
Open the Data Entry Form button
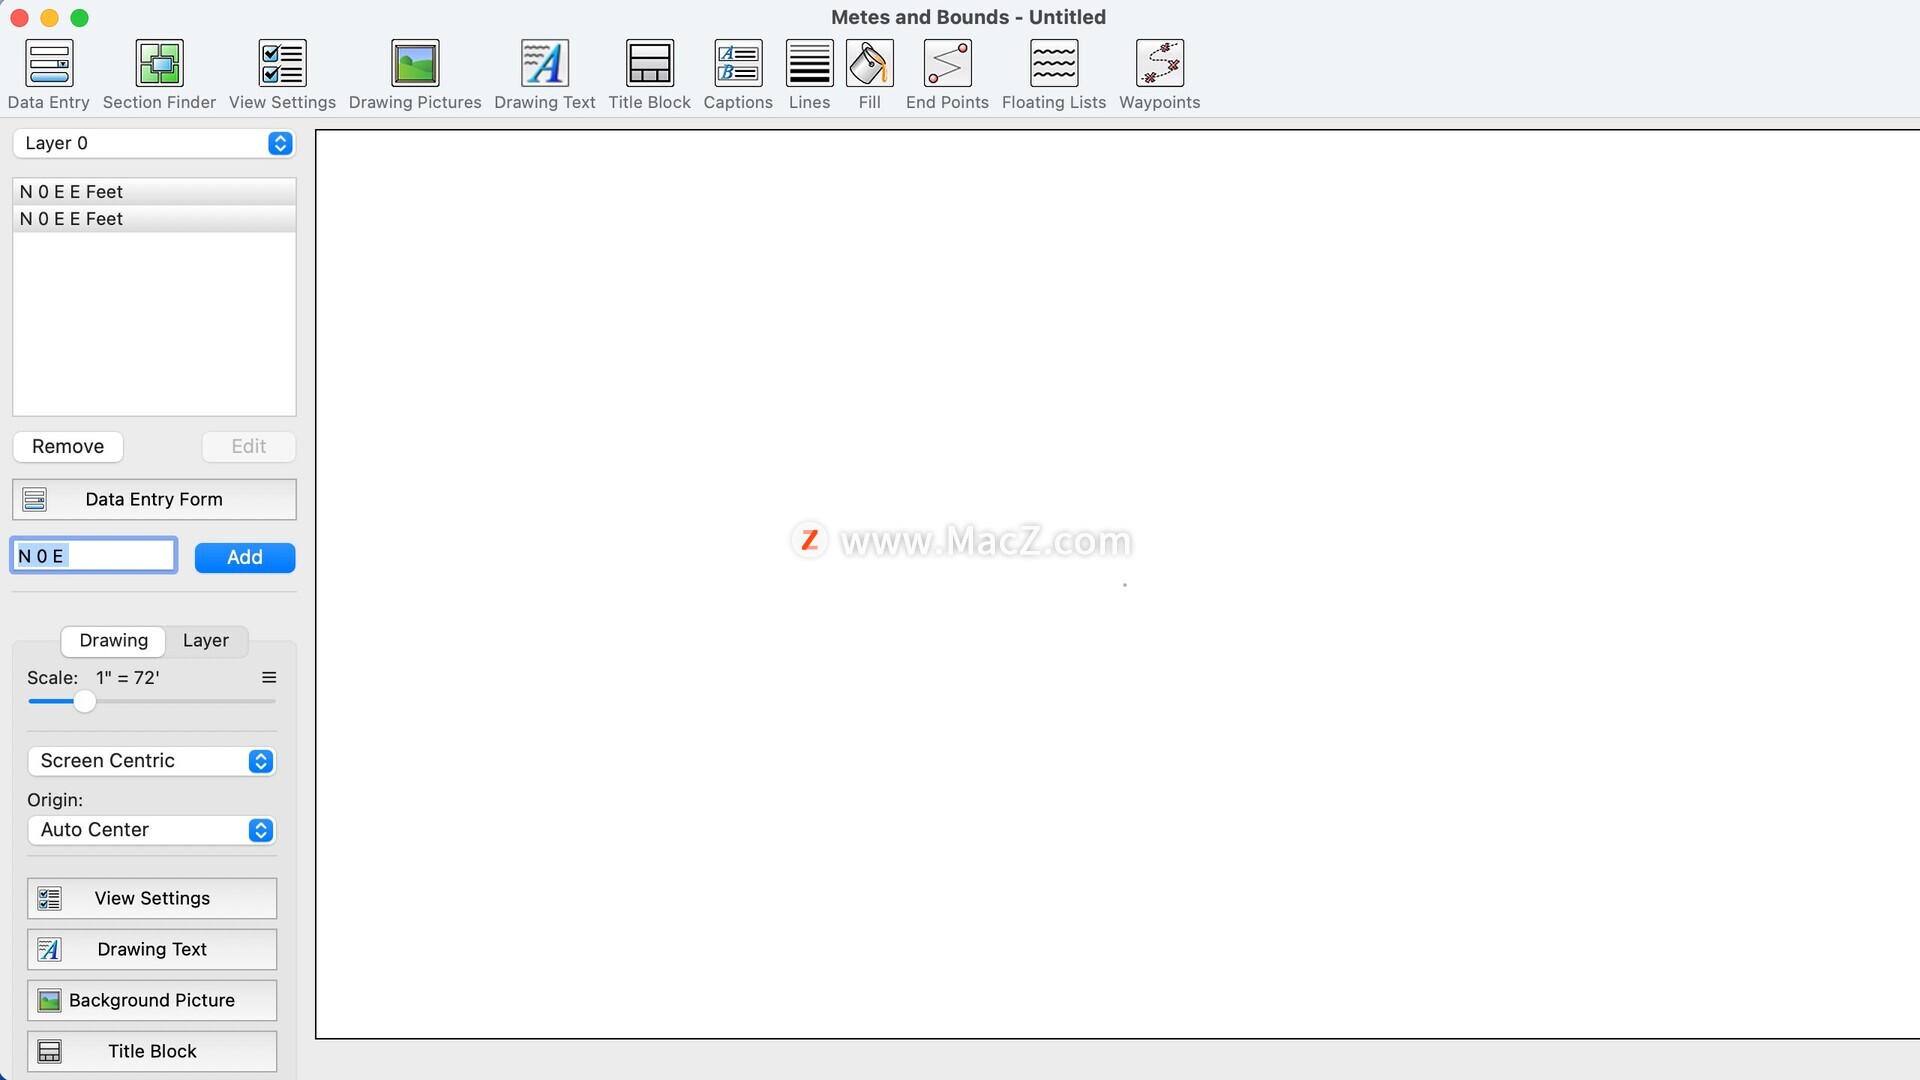click(154, 500)
